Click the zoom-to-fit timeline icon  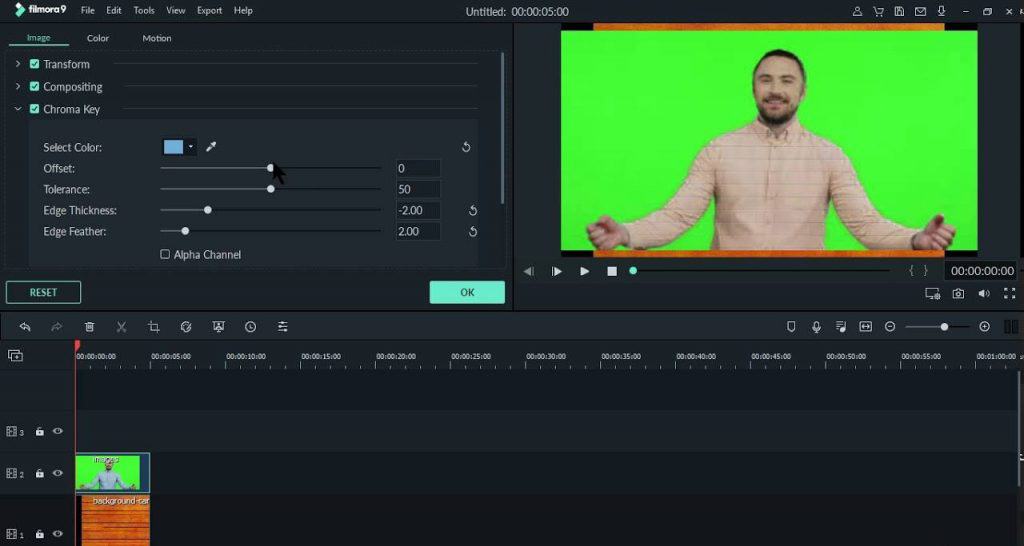coord(865,327)
